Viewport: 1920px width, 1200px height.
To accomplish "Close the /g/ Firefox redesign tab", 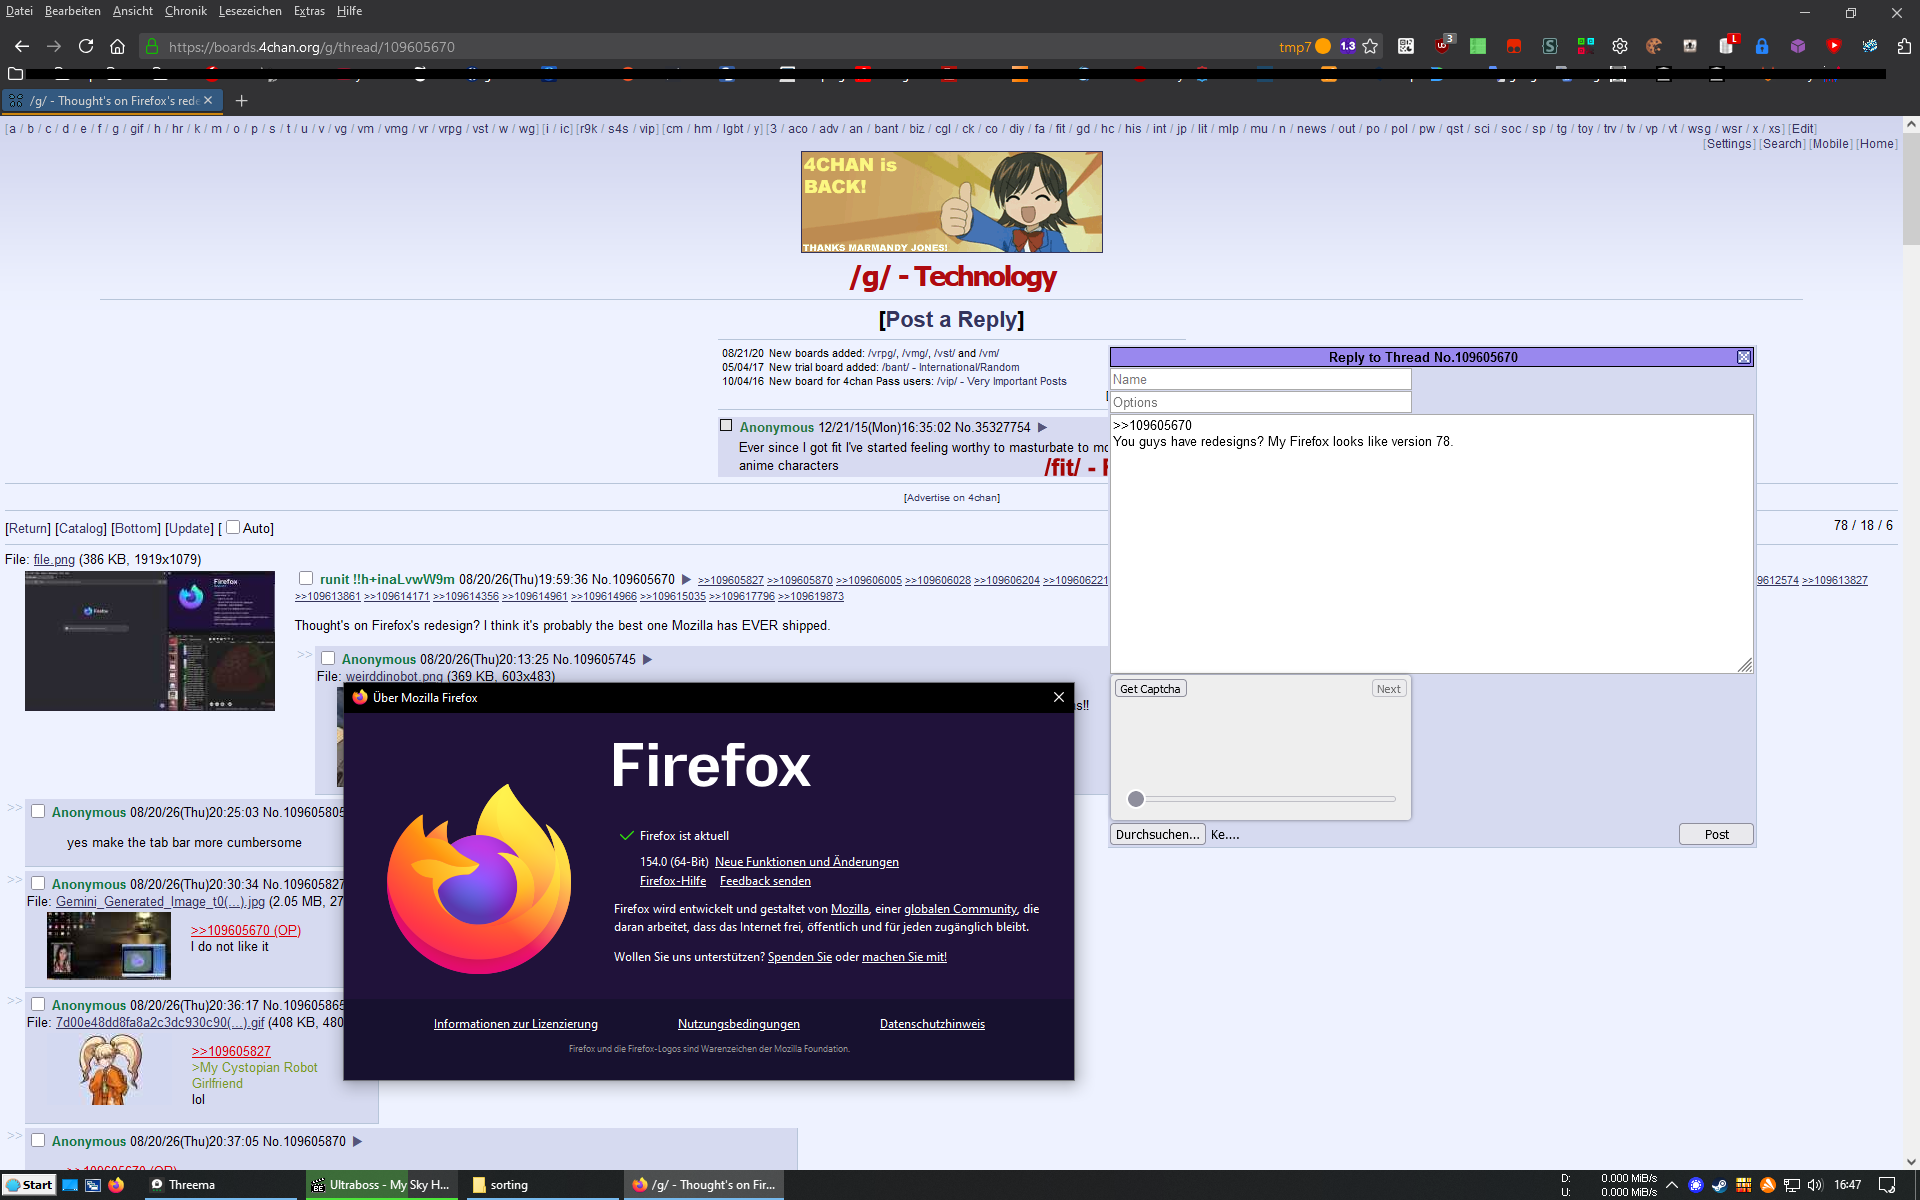I will 208,100.
